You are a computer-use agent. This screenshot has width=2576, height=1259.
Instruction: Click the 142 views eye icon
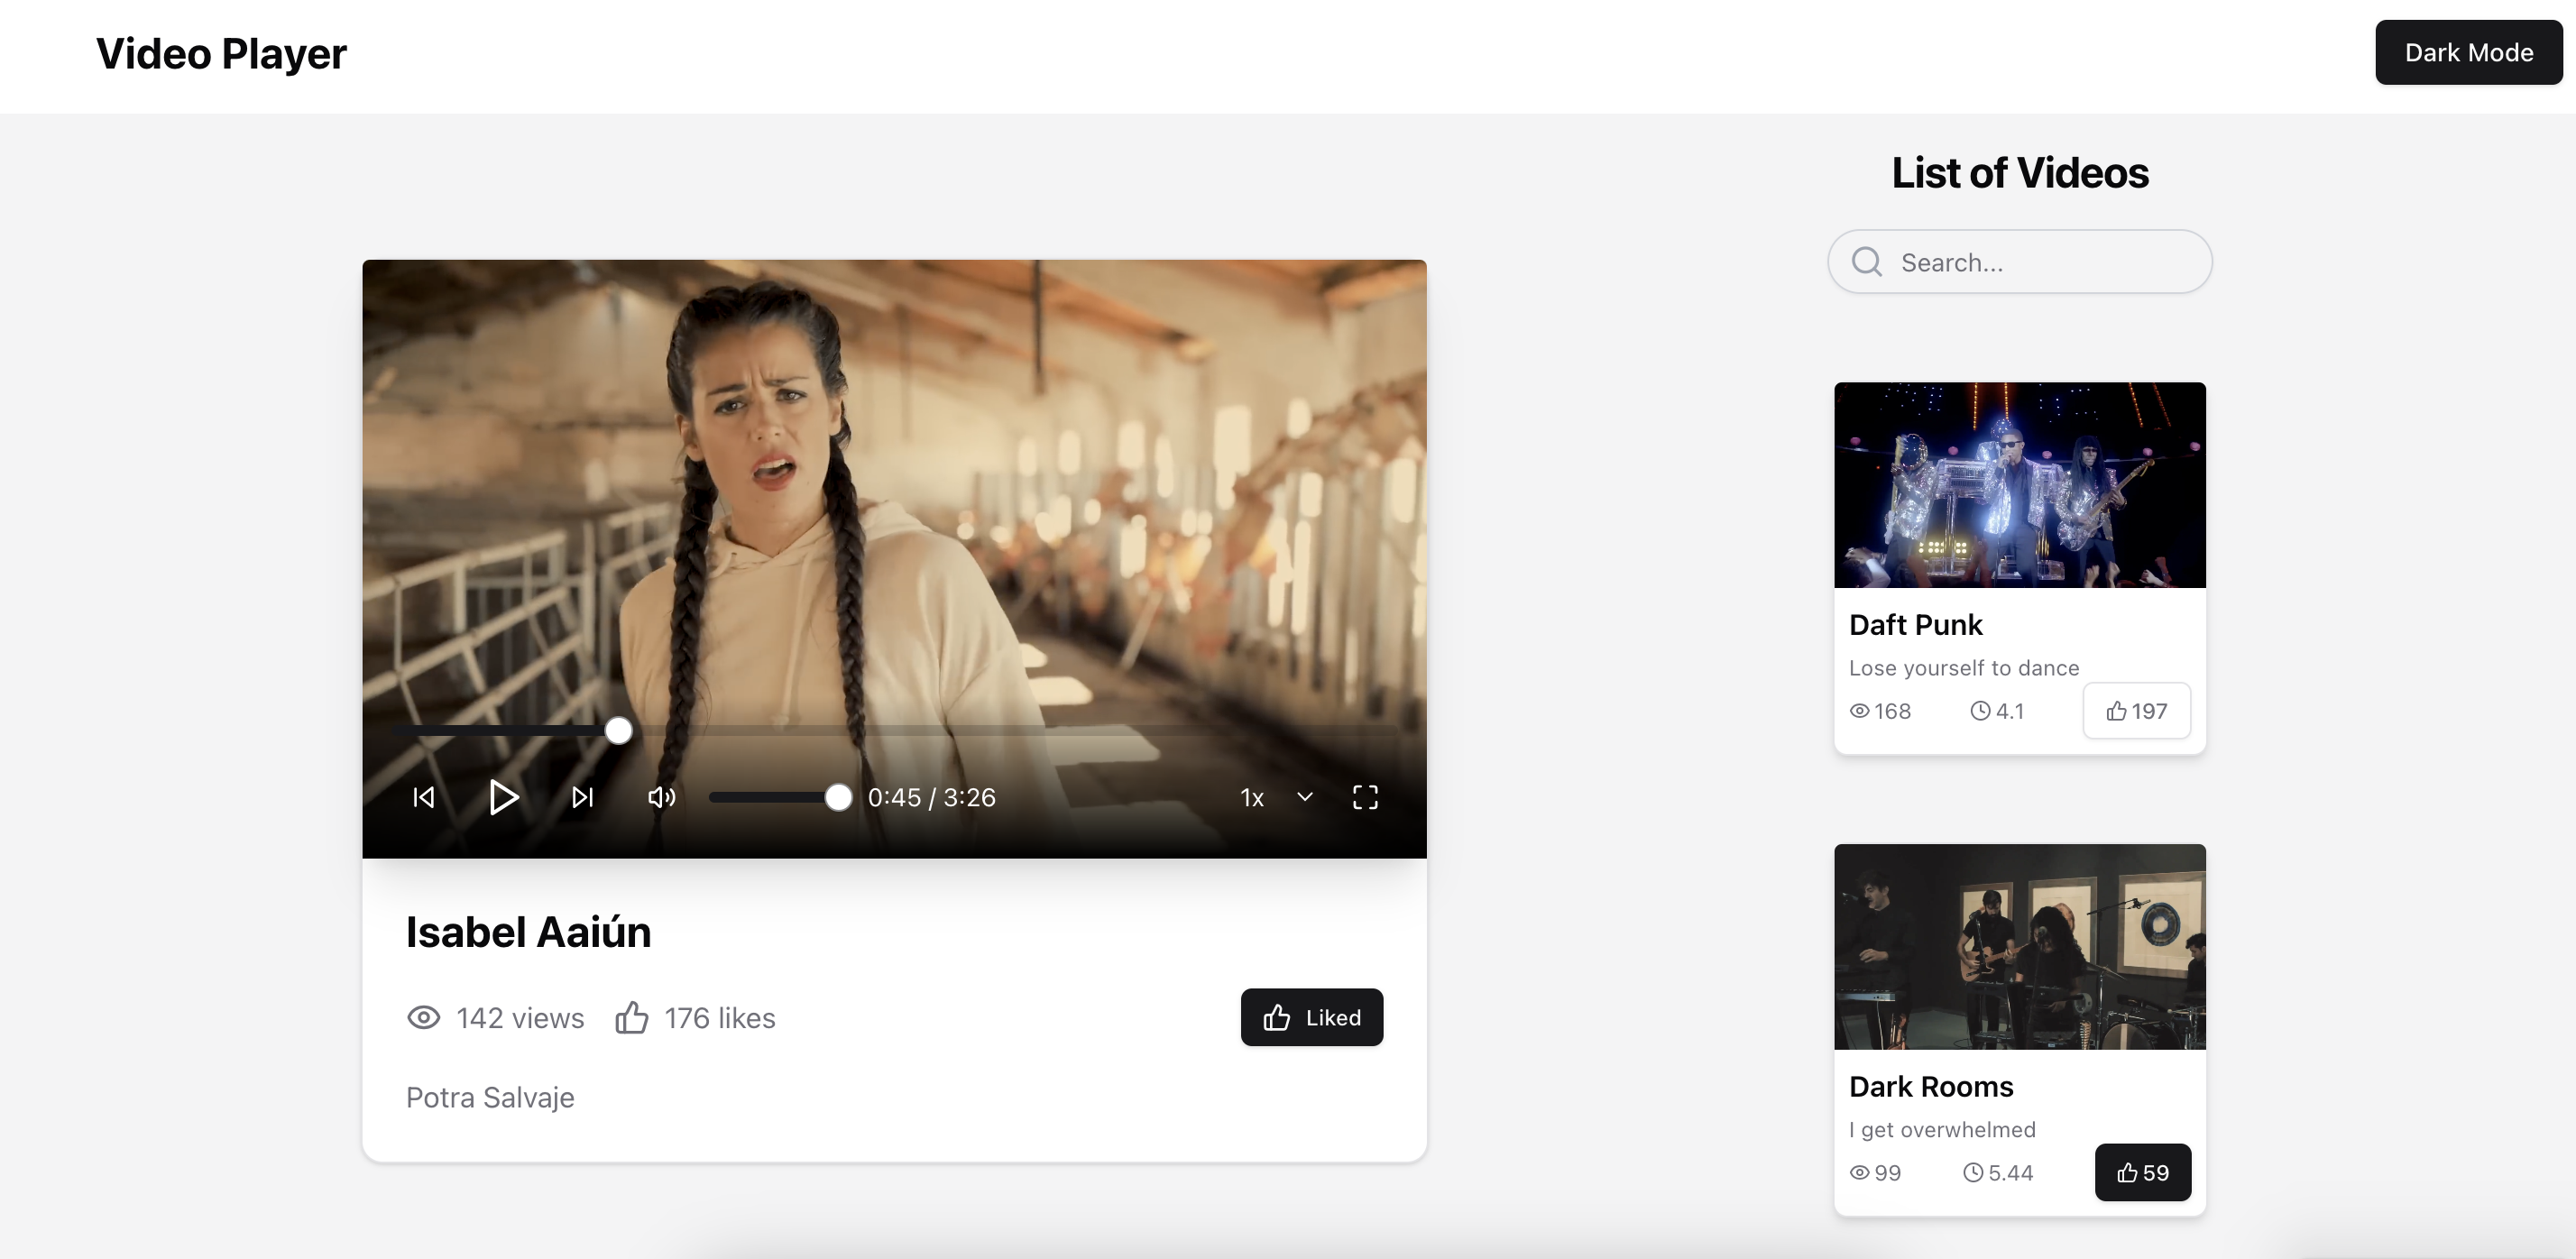[x=423, y=1018]
